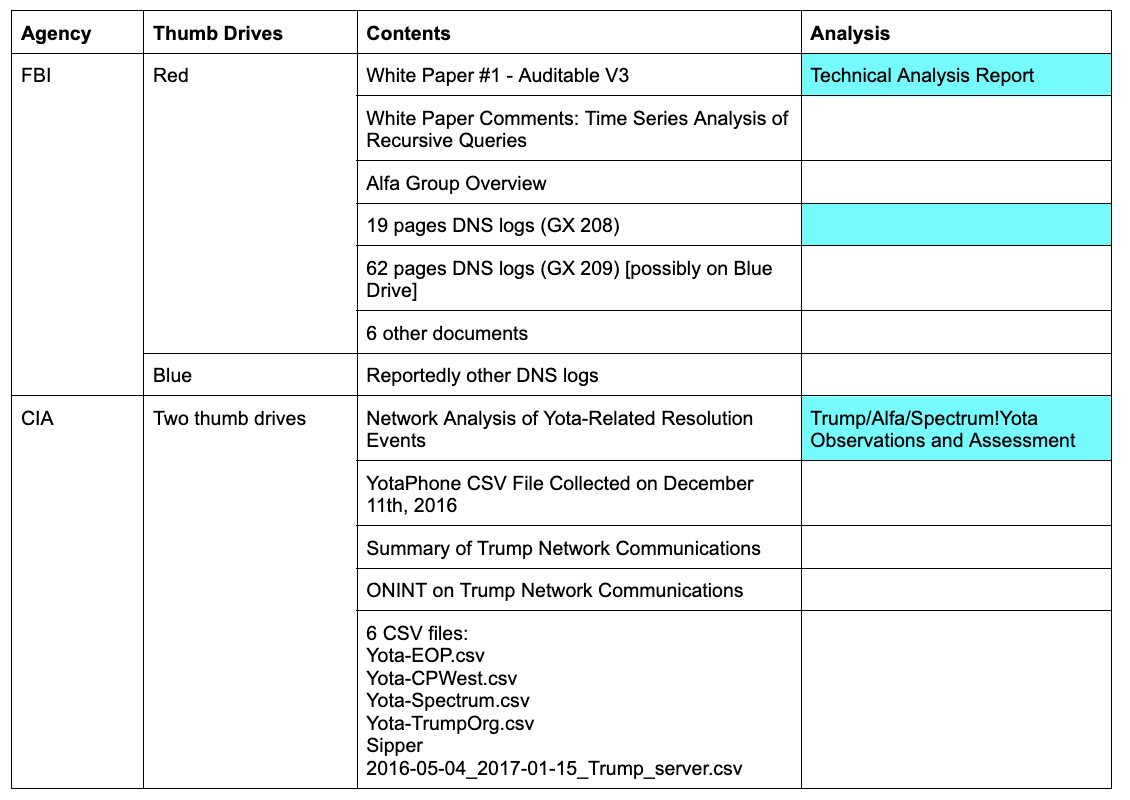Click the "Blue" thumb drive cell
Image resolution: width=1130 pixels, height=800 pixels.
tap(250, 375)
